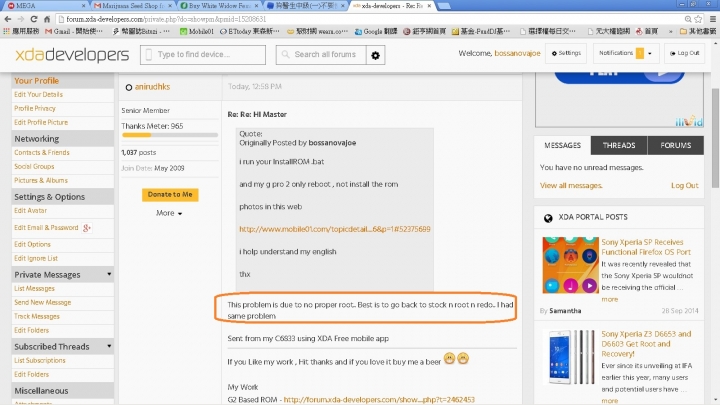Open Contacts & Friends in sidebar
The height and width of the screenshot is (405, 720).
(42, 152)
